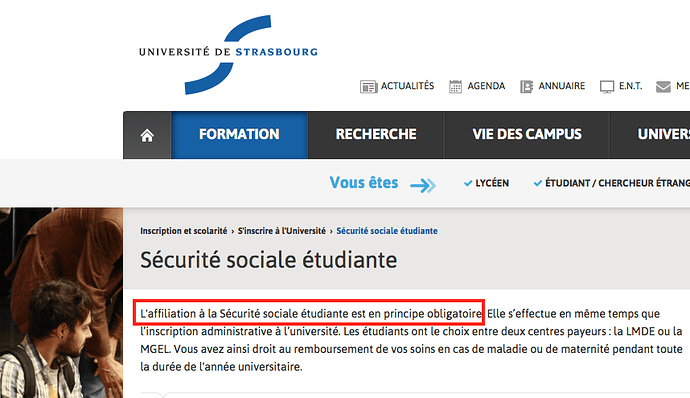Open the Recherche tab
This screenshot has height=398, width=690.
376,135
